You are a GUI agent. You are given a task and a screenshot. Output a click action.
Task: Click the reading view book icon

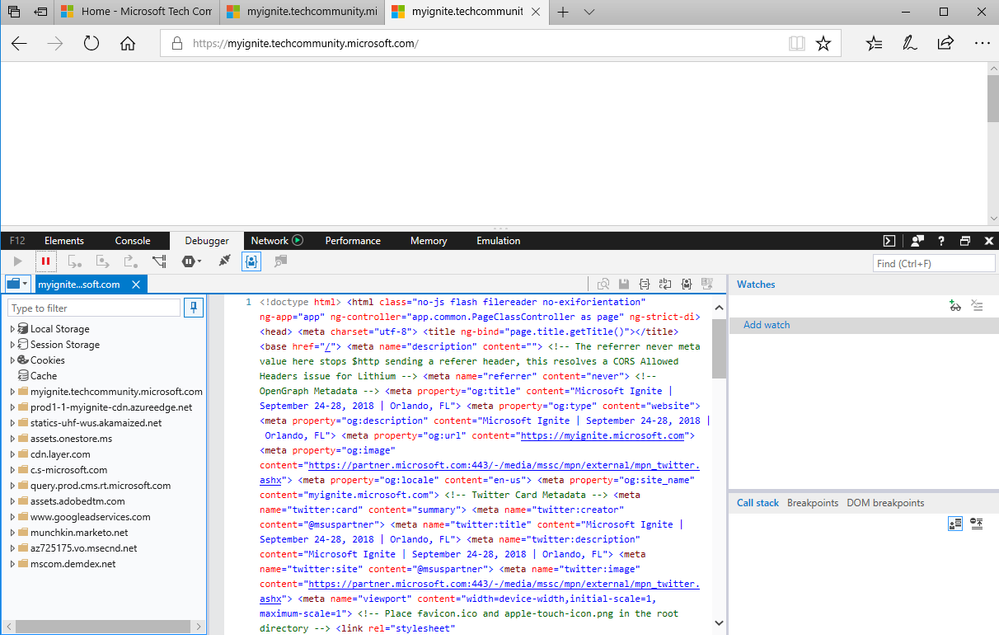click(x=796, y=43)
